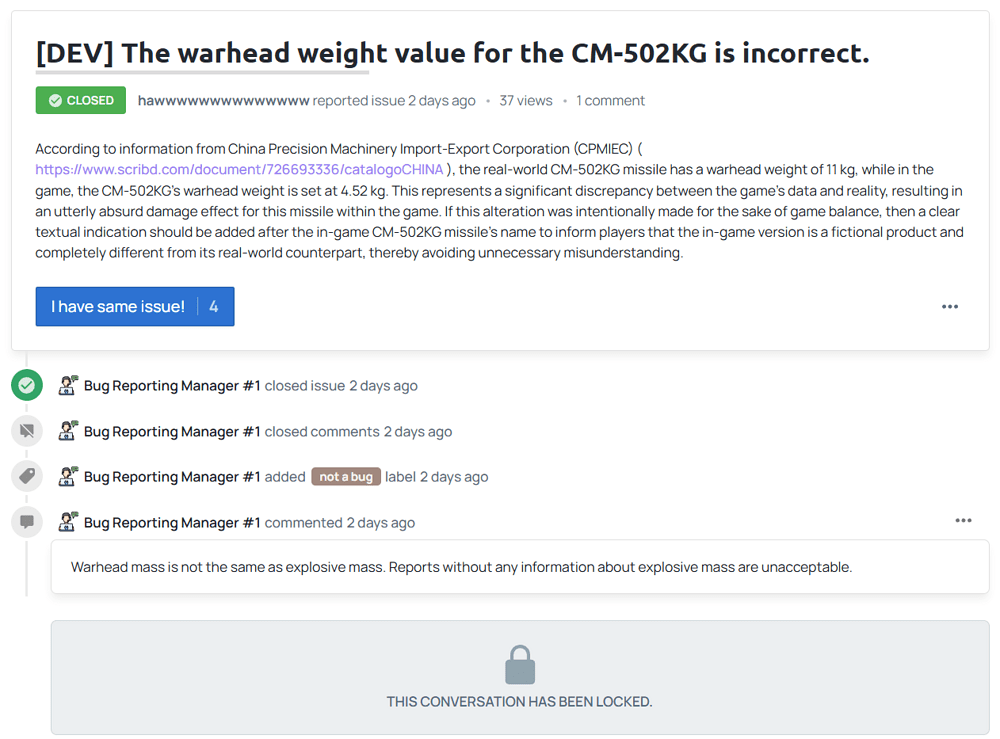Click the 'I have same issue!' button
The image size is (1000, 739).
click(135, 307)
